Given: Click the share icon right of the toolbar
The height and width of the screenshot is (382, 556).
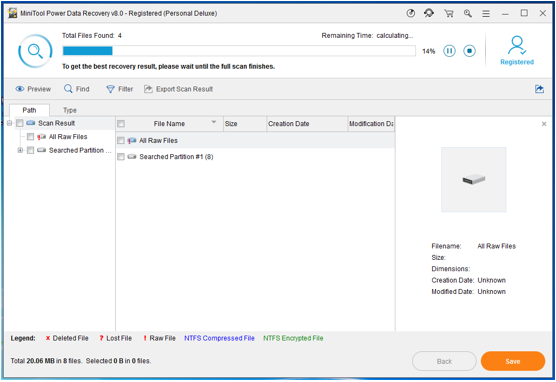Looking at the screenshot, I should (x=539, y=89).
